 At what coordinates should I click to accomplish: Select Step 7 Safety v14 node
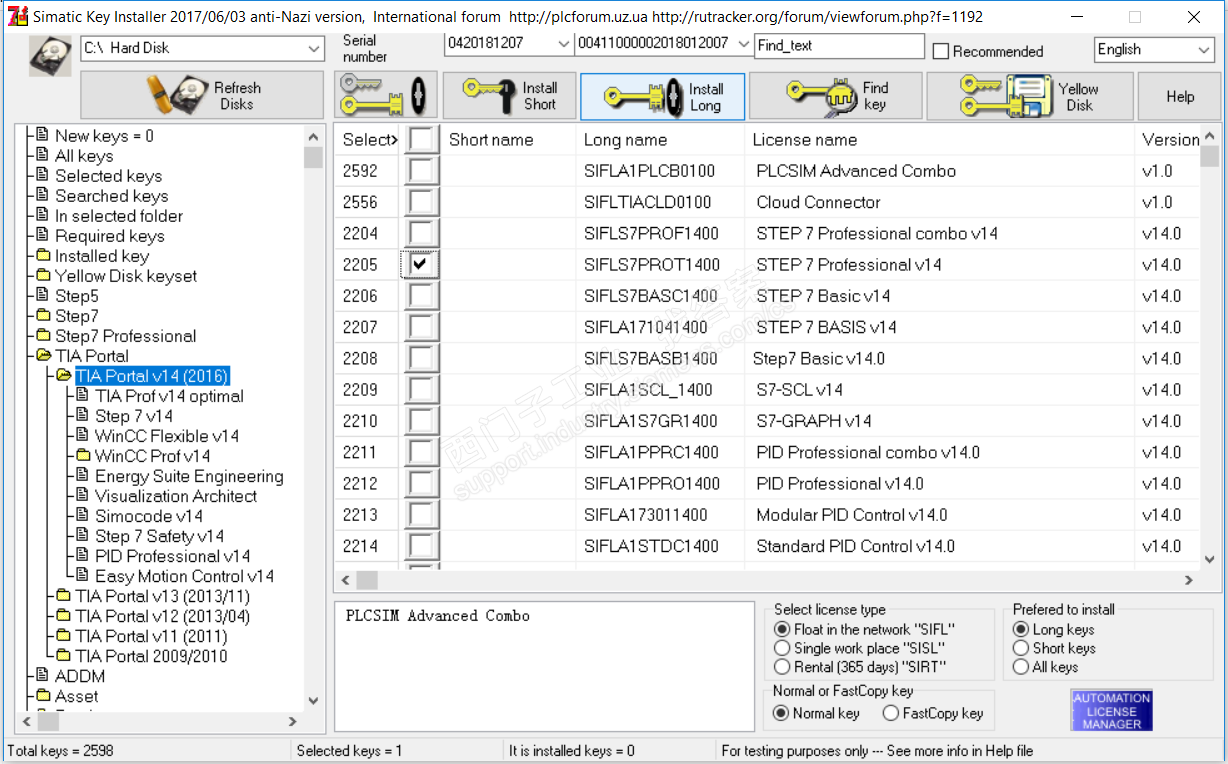[159, 536]
